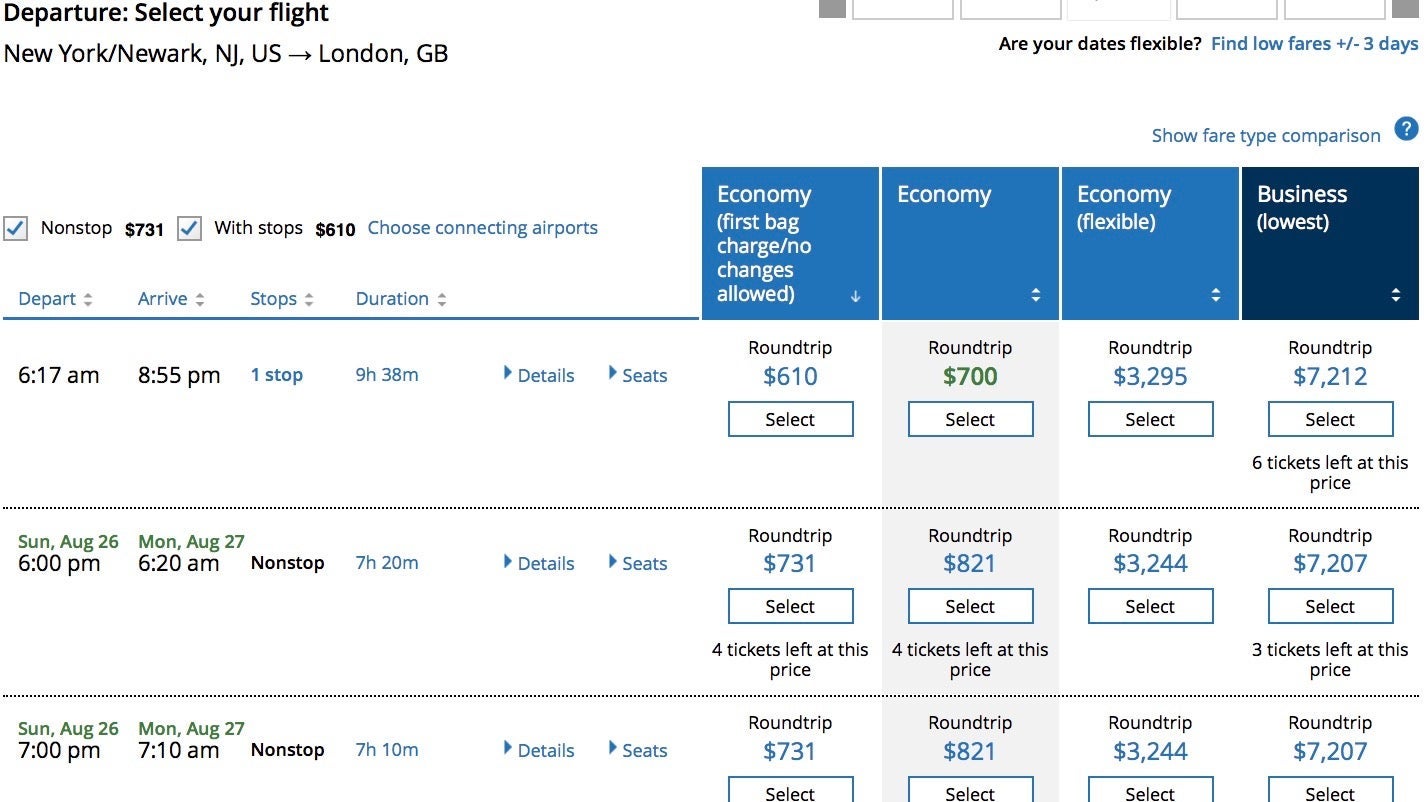
Task: Uncheck the Nonstop flights checkbox
Action: (16, 228)
